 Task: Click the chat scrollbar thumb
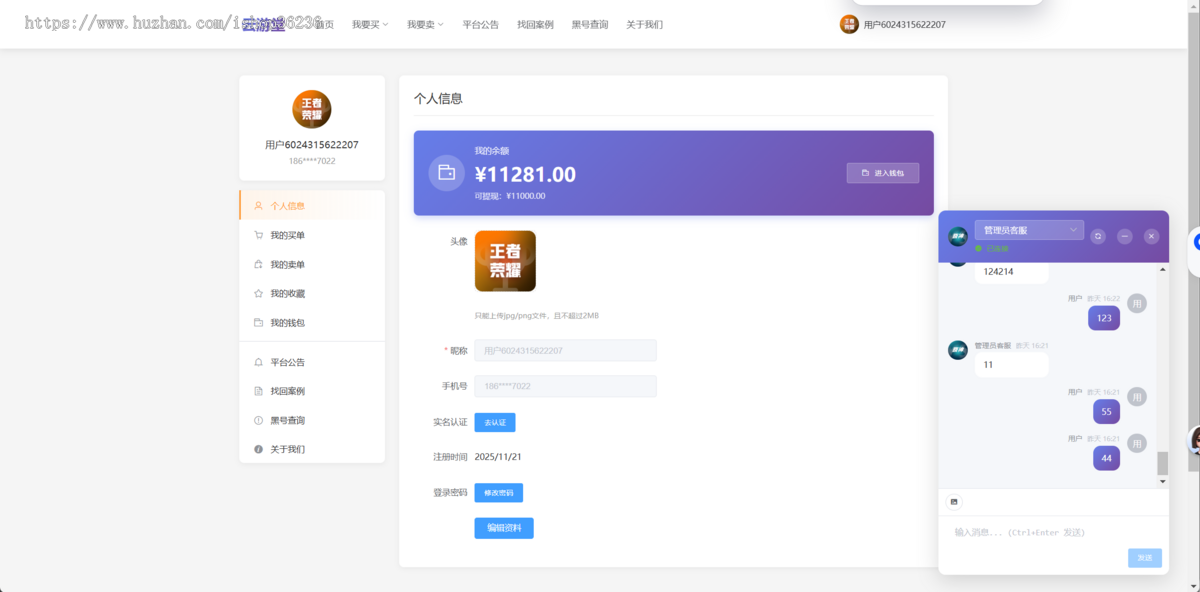click(x=1162, y=463)
